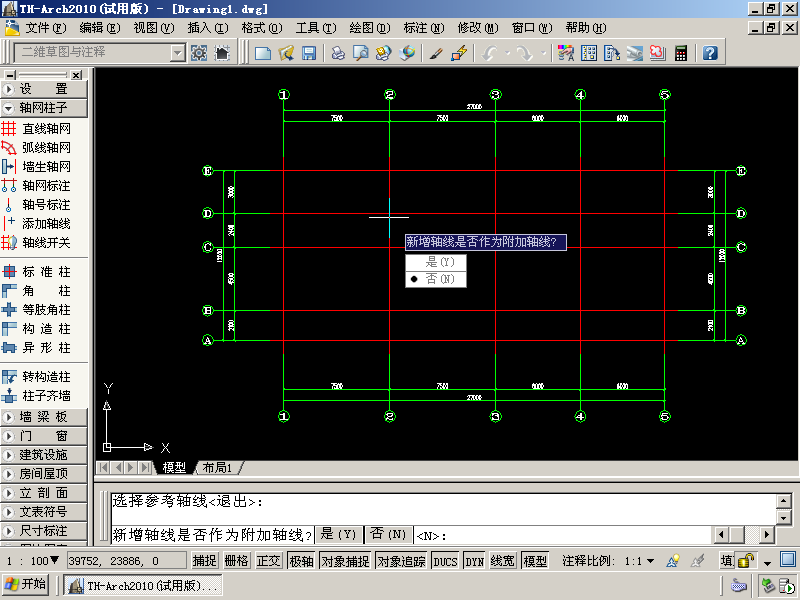Viewport: 800px width, 600px height.
Task: Toggle 极轴 polar tracking
Action: 301,561
